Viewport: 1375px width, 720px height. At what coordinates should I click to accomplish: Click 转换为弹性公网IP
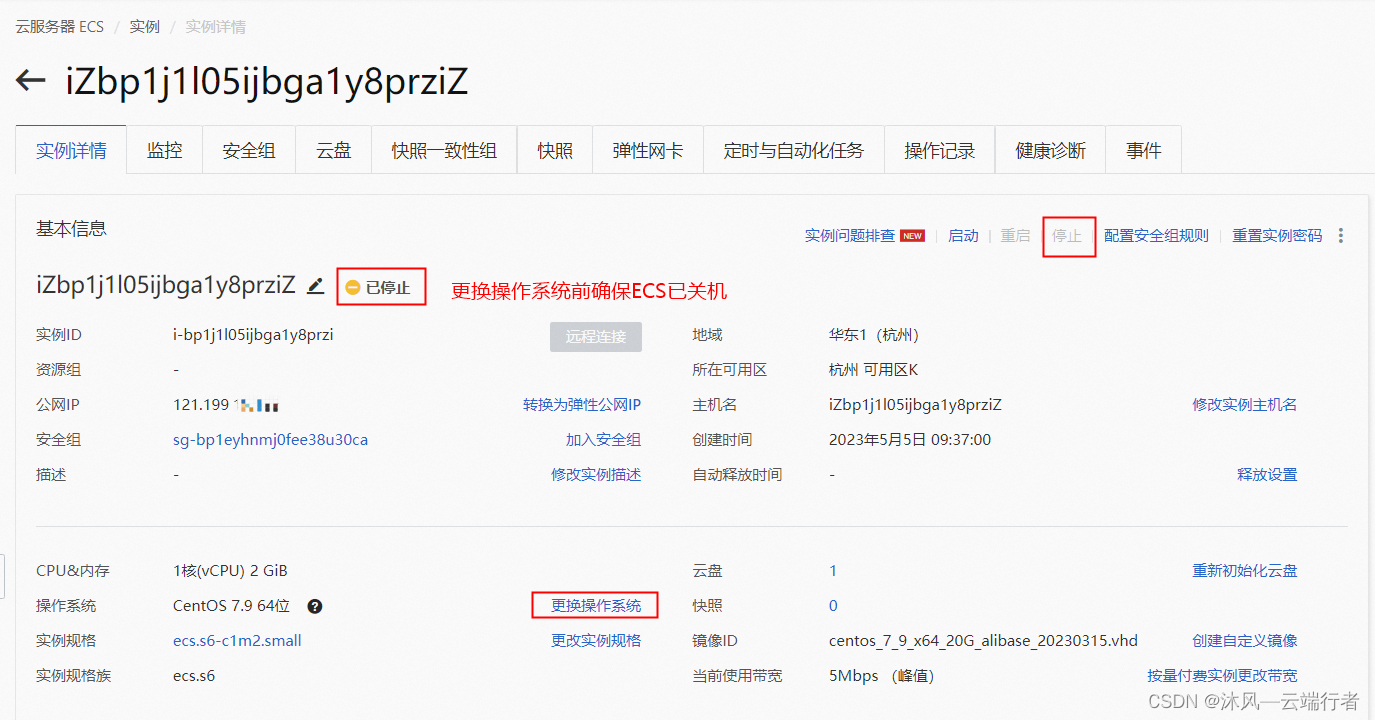click(x=582, y=405)
